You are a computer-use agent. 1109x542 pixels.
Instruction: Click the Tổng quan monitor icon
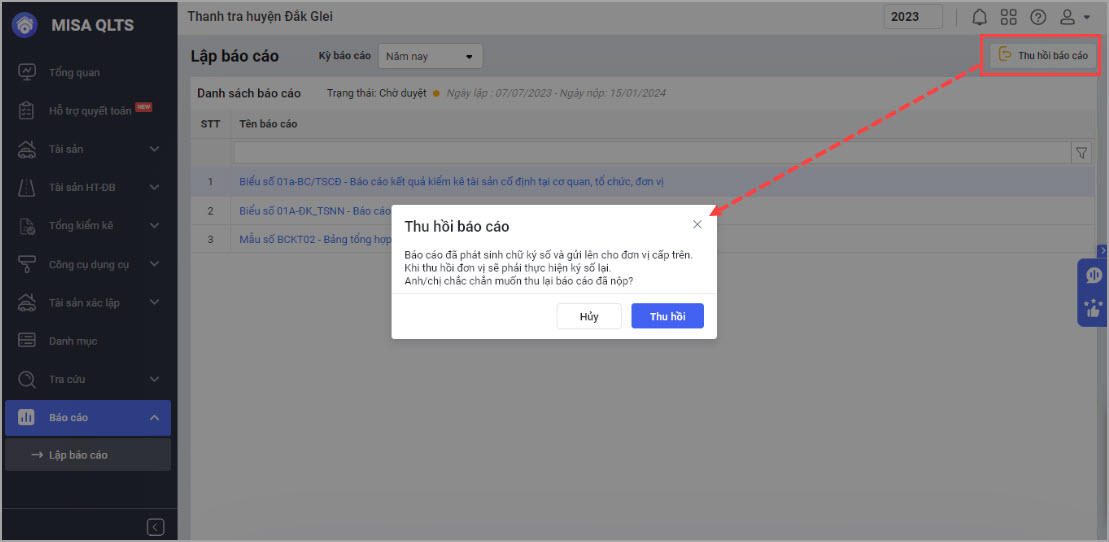point(27,72)
